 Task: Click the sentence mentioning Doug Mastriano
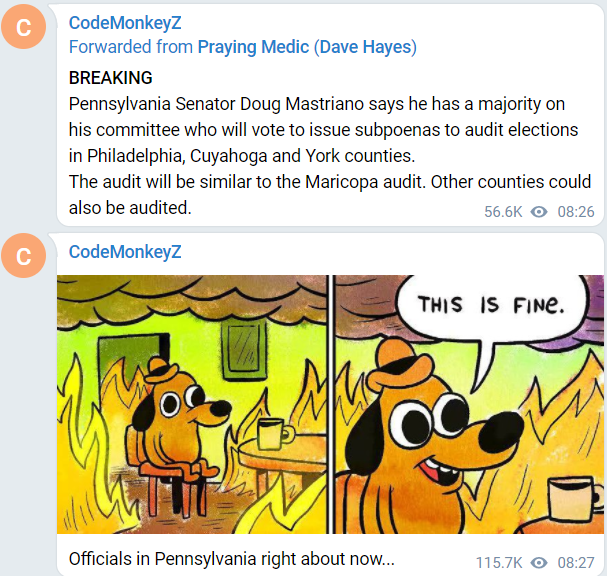point(324,130)
